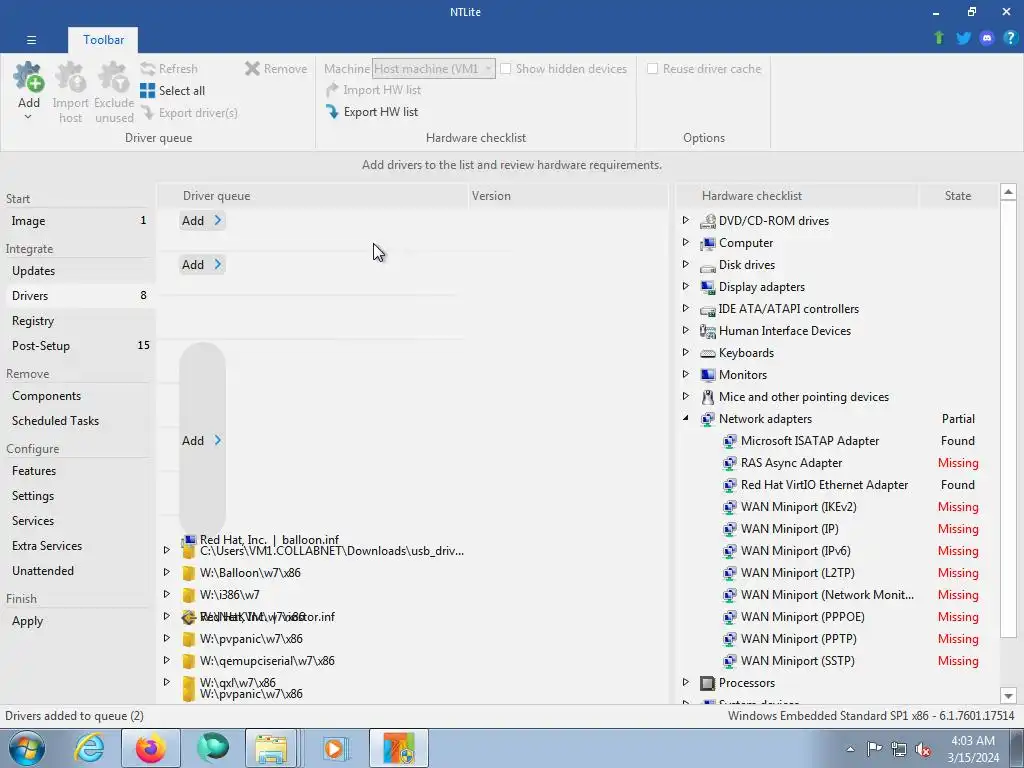Click the network tray icon

(x=899, y=749)
